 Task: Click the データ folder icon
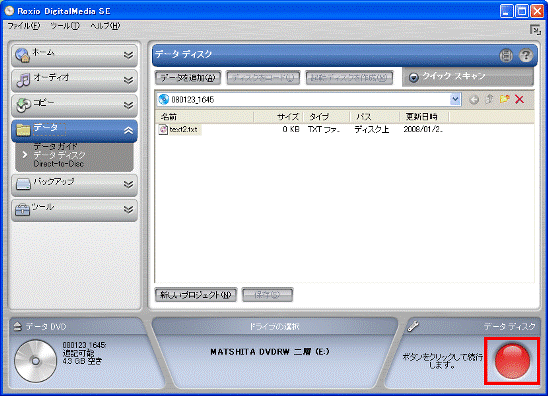[x=23, y=130]
